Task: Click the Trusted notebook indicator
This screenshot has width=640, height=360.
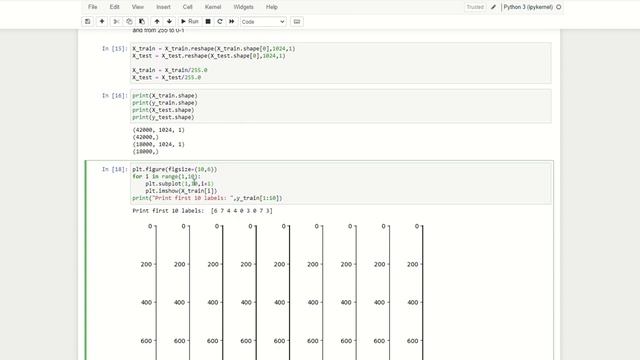Action: coord(475,7)
